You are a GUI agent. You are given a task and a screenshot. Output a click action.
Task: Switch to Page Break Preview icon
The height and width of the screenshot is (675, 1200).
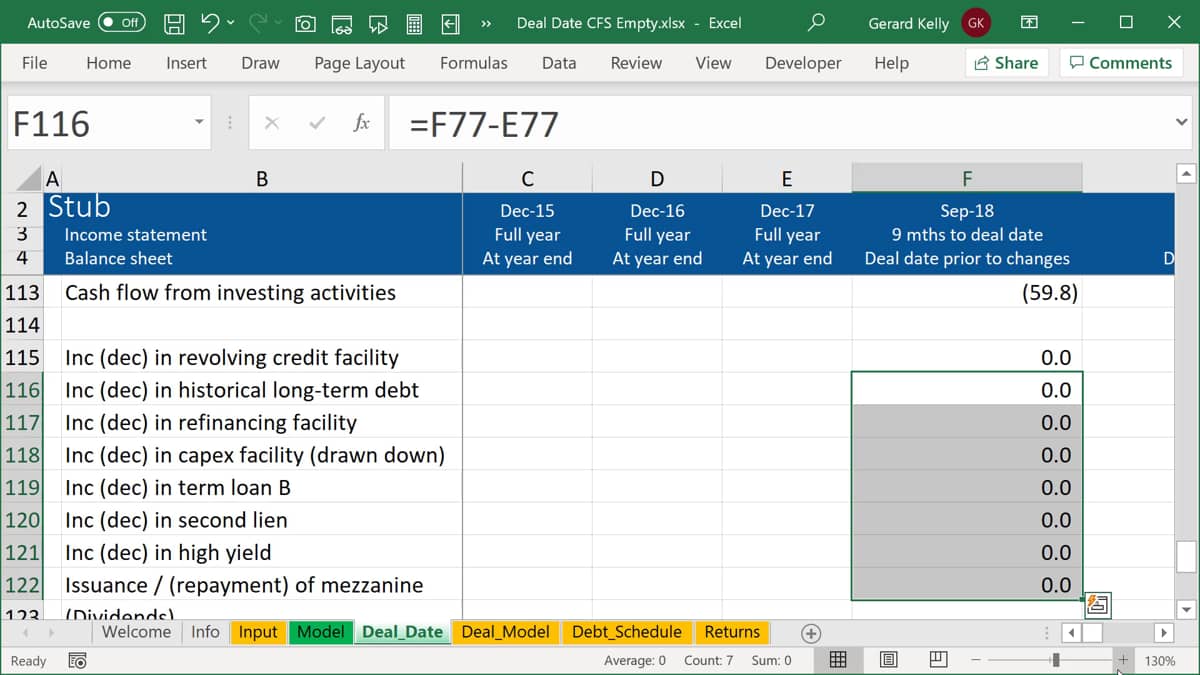coord(937,660)
